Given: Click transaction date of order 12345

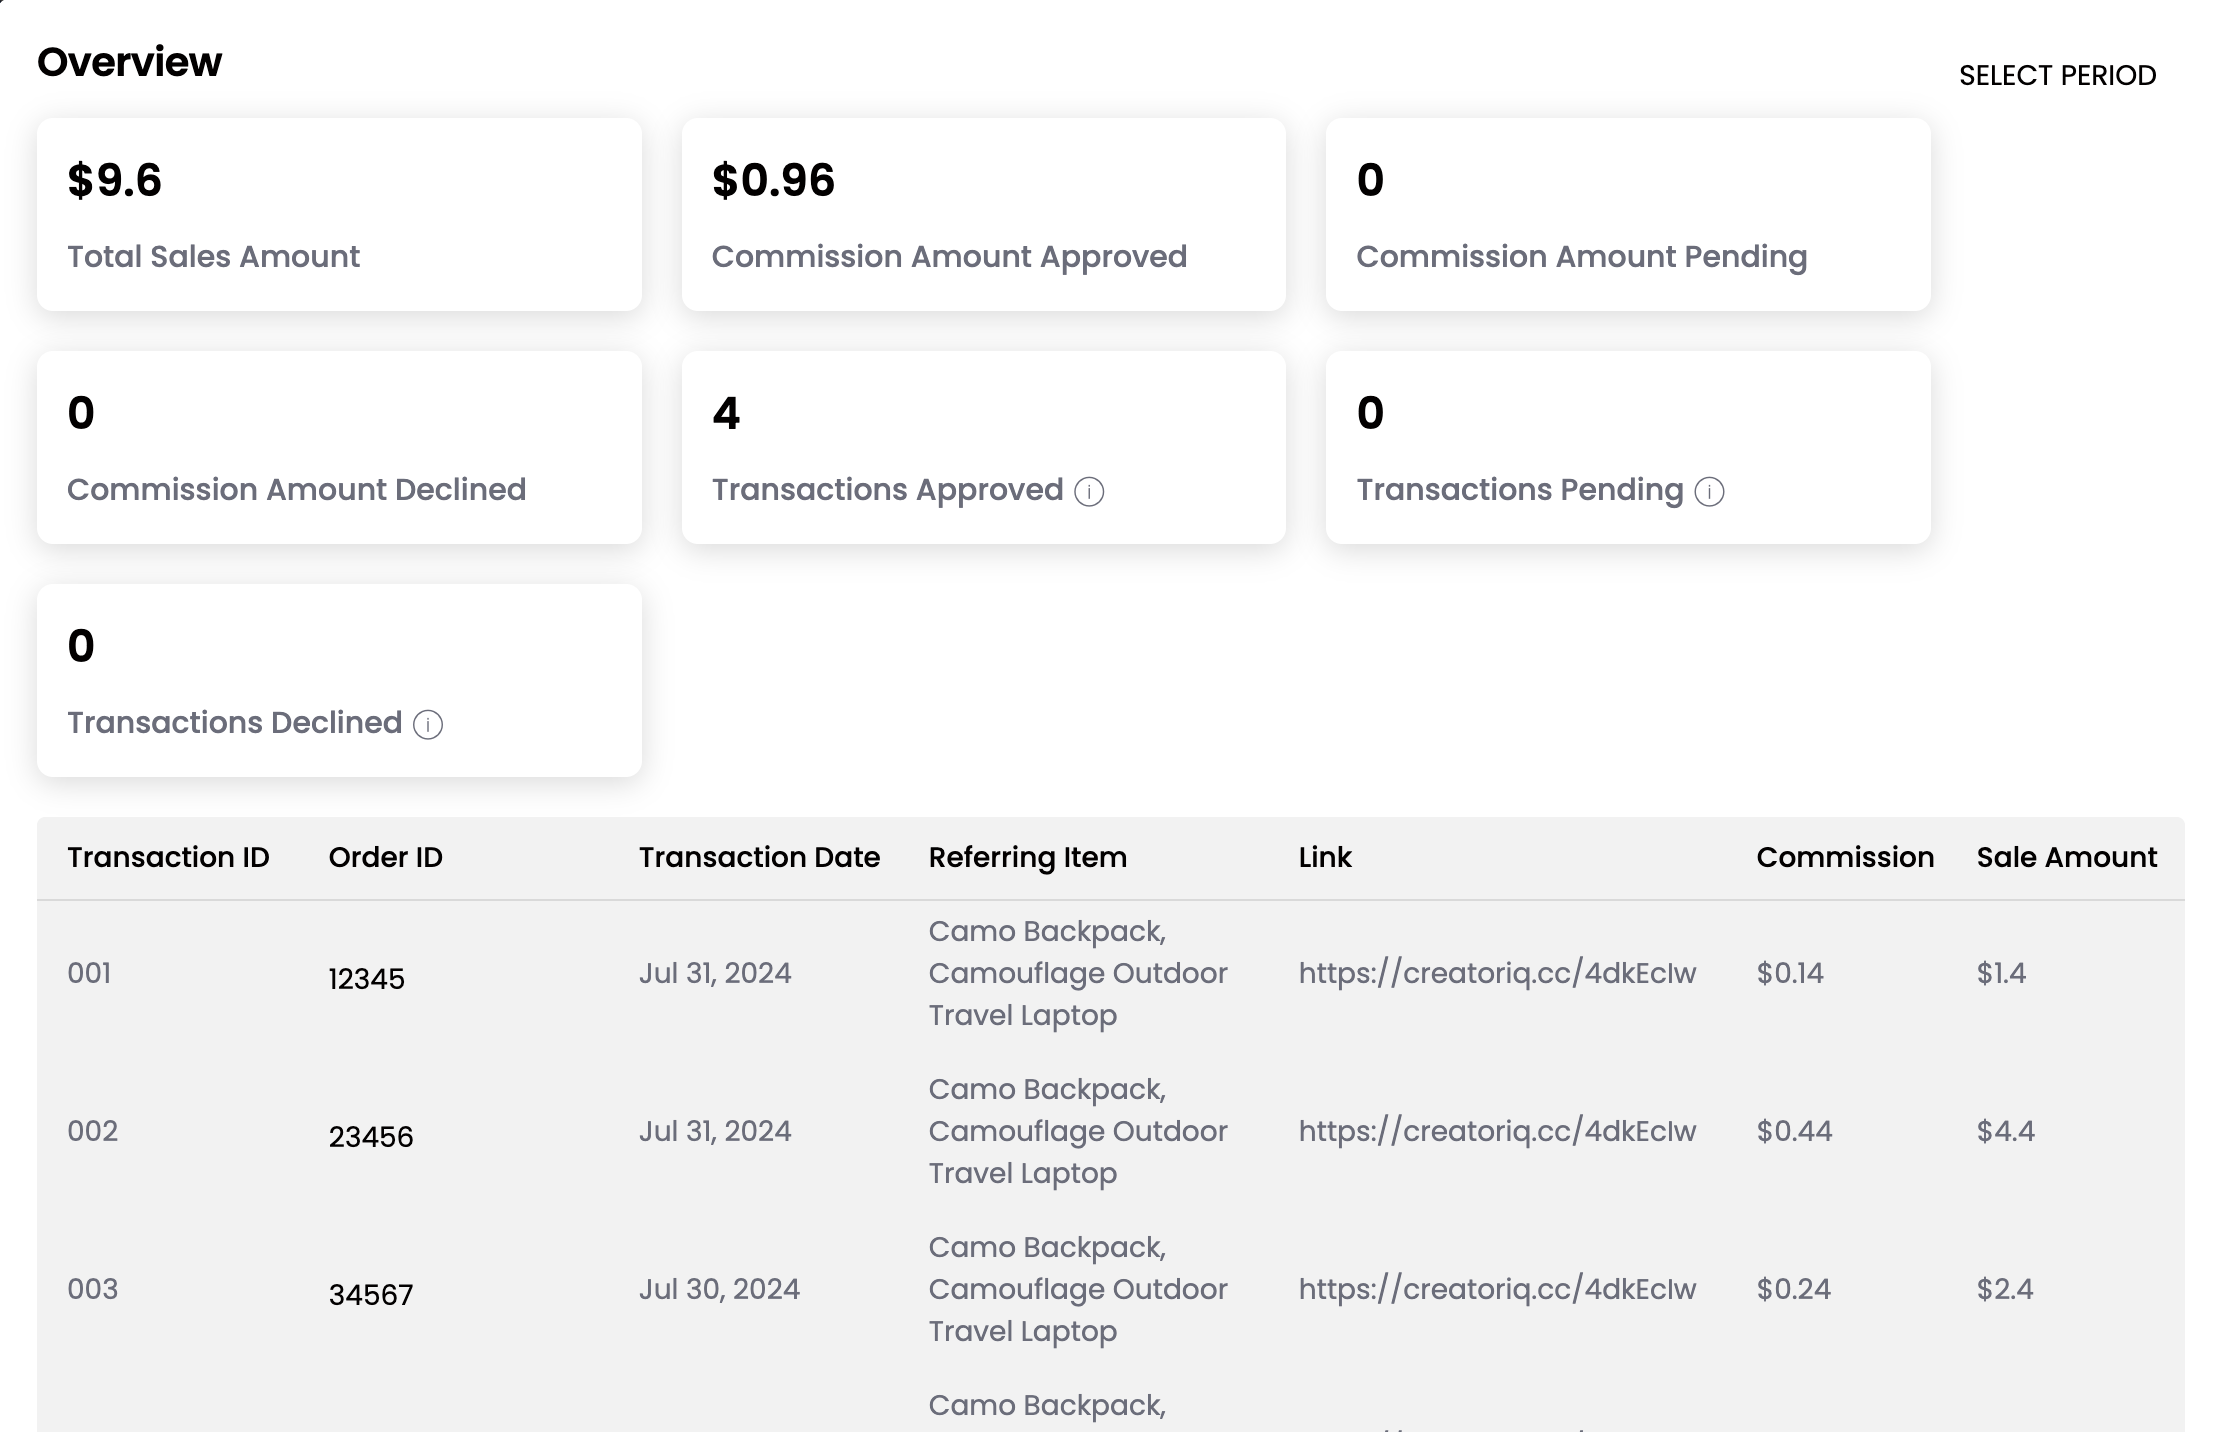Looking at the screenshot, I should click(715, 973).
